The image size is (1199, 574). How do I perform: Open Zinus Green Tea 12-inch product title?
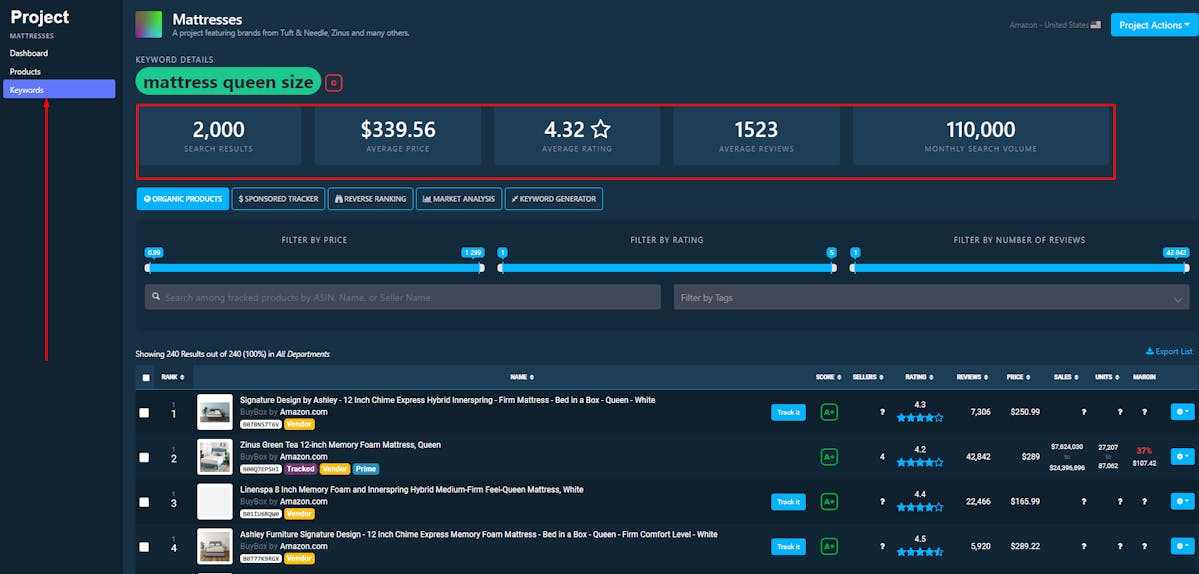coord(340,445)
